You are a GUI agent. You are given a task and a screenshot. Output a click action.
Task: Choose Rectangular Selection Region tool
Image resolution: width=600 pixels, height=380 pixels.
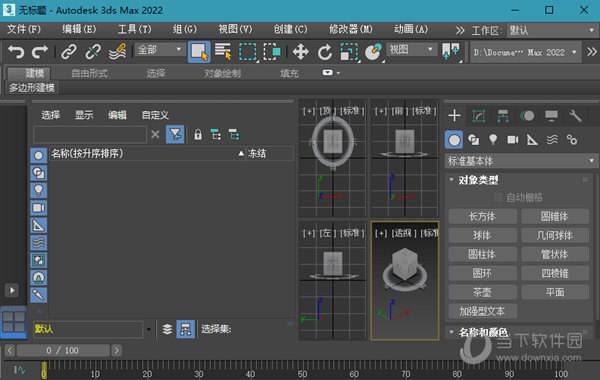point(248,52)
